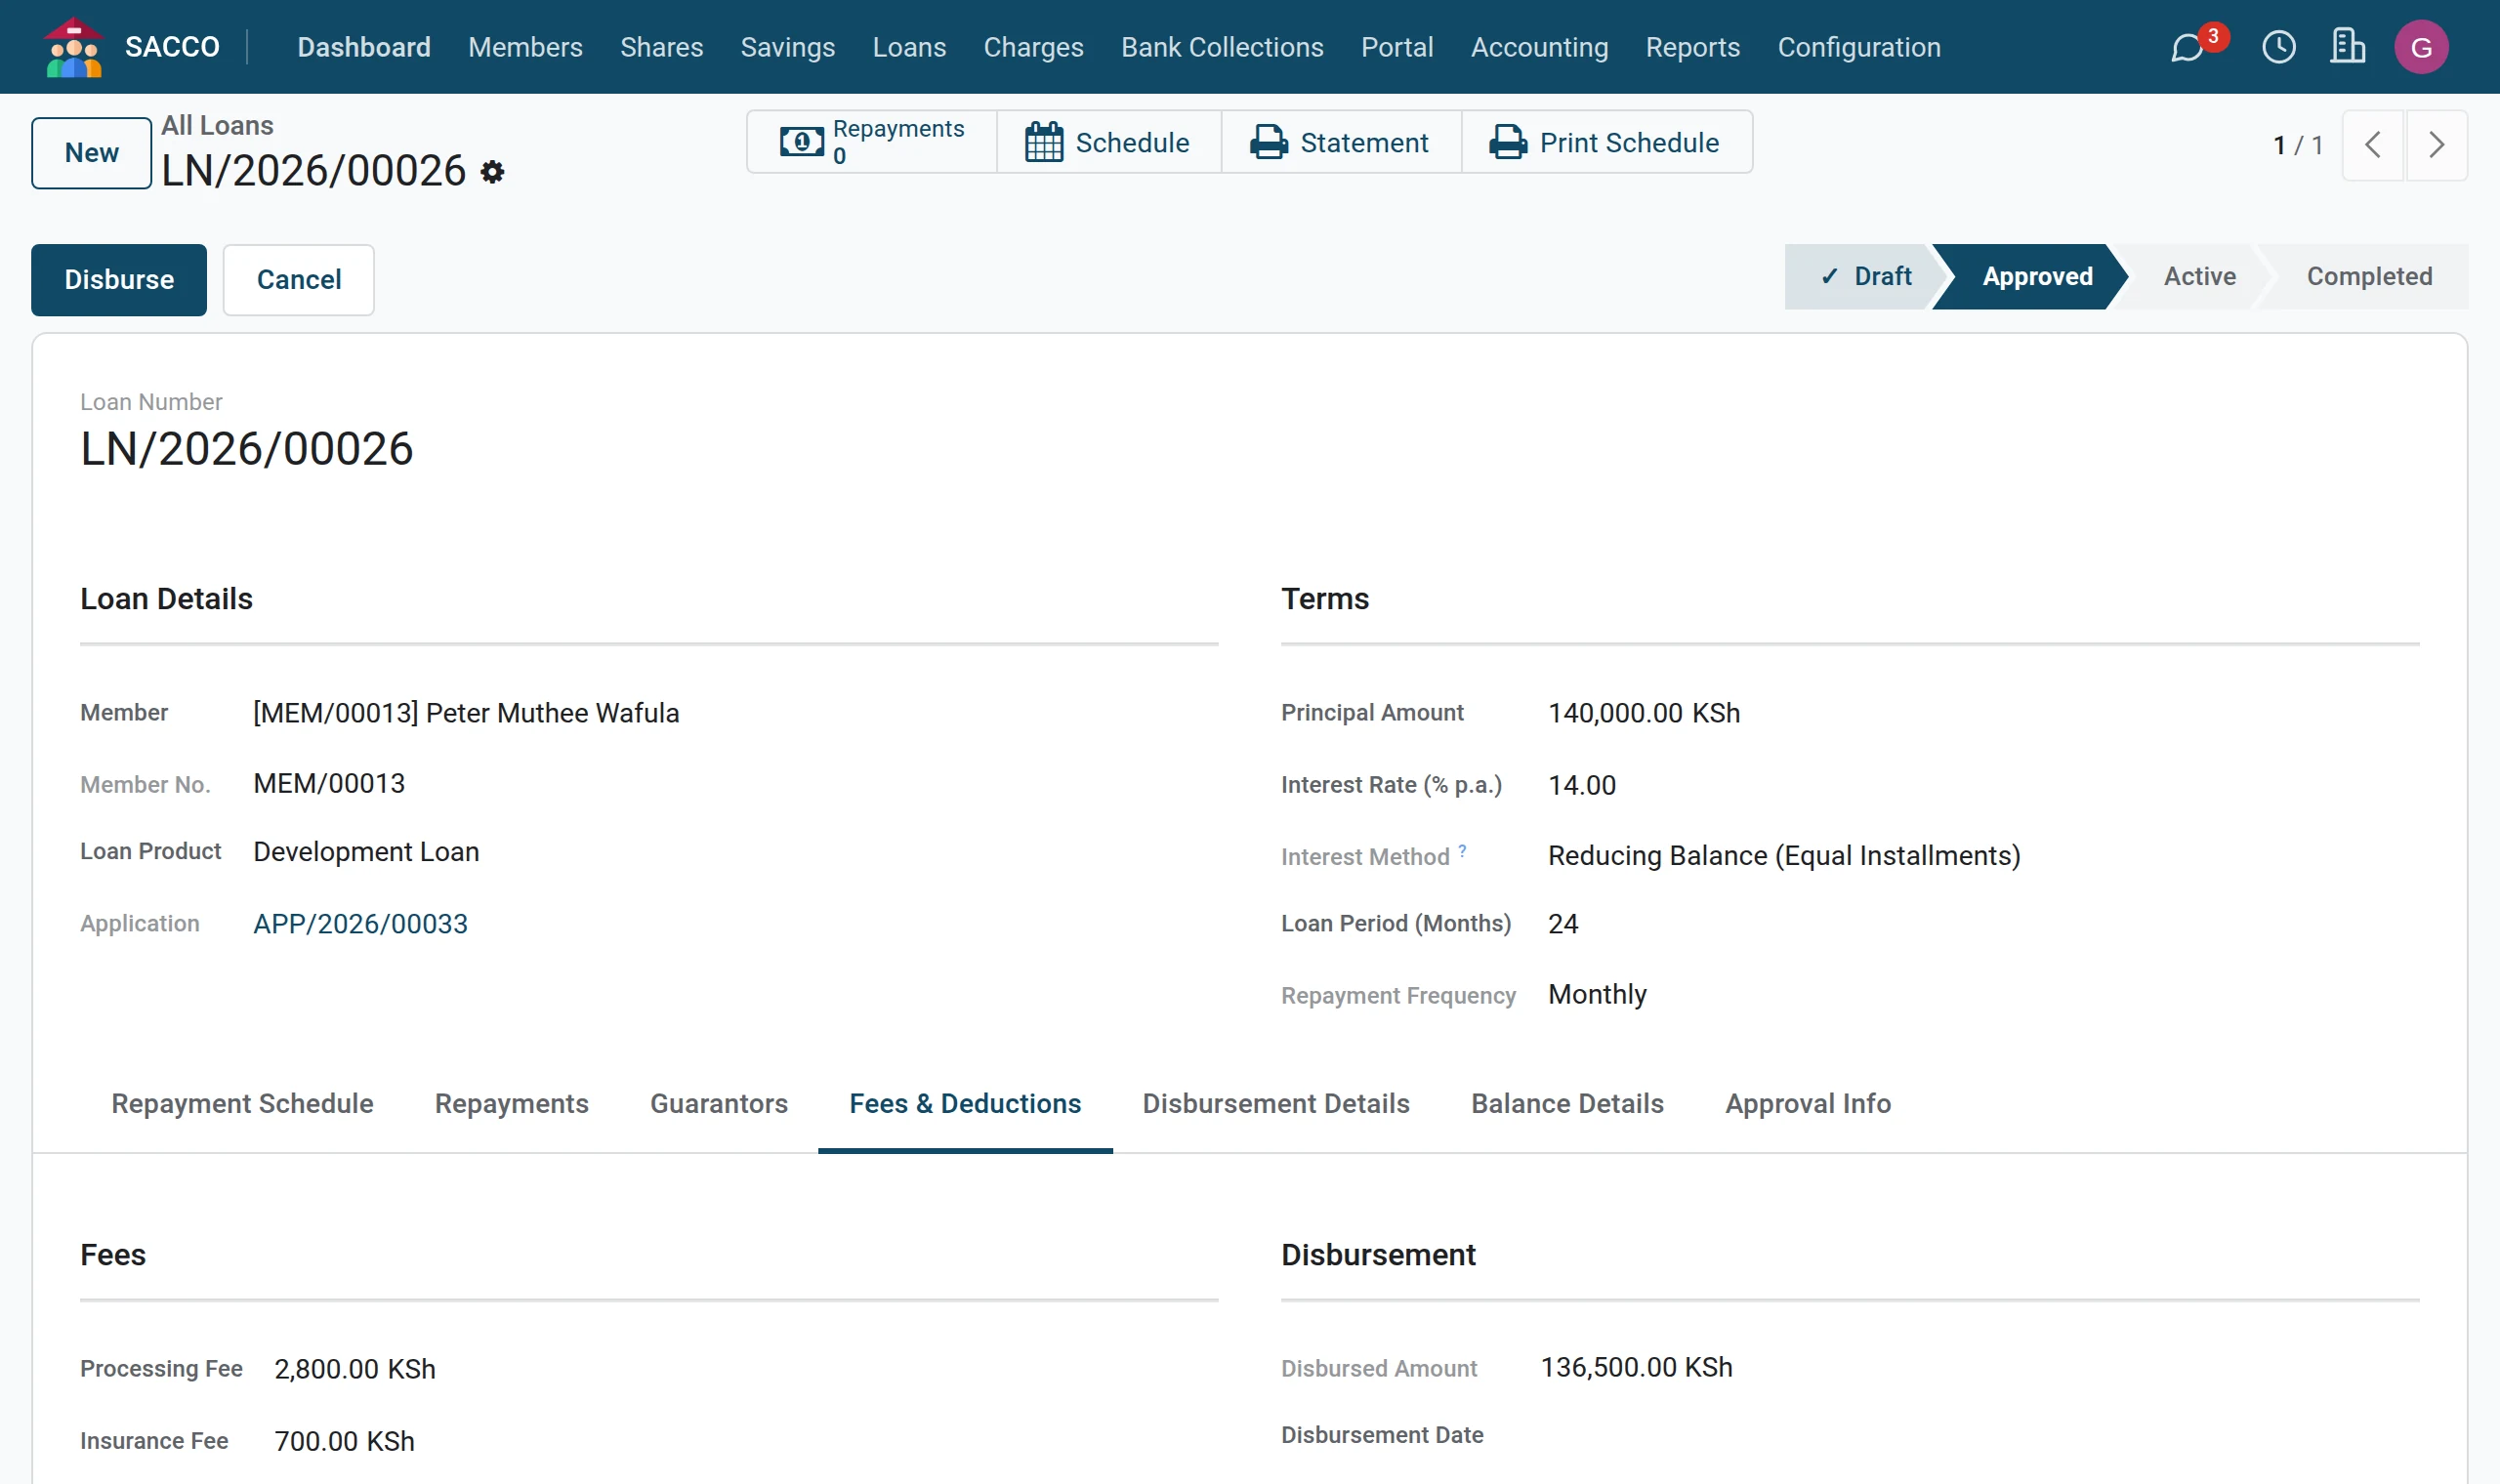Open the activities clock icon

tap(2279, 47)
